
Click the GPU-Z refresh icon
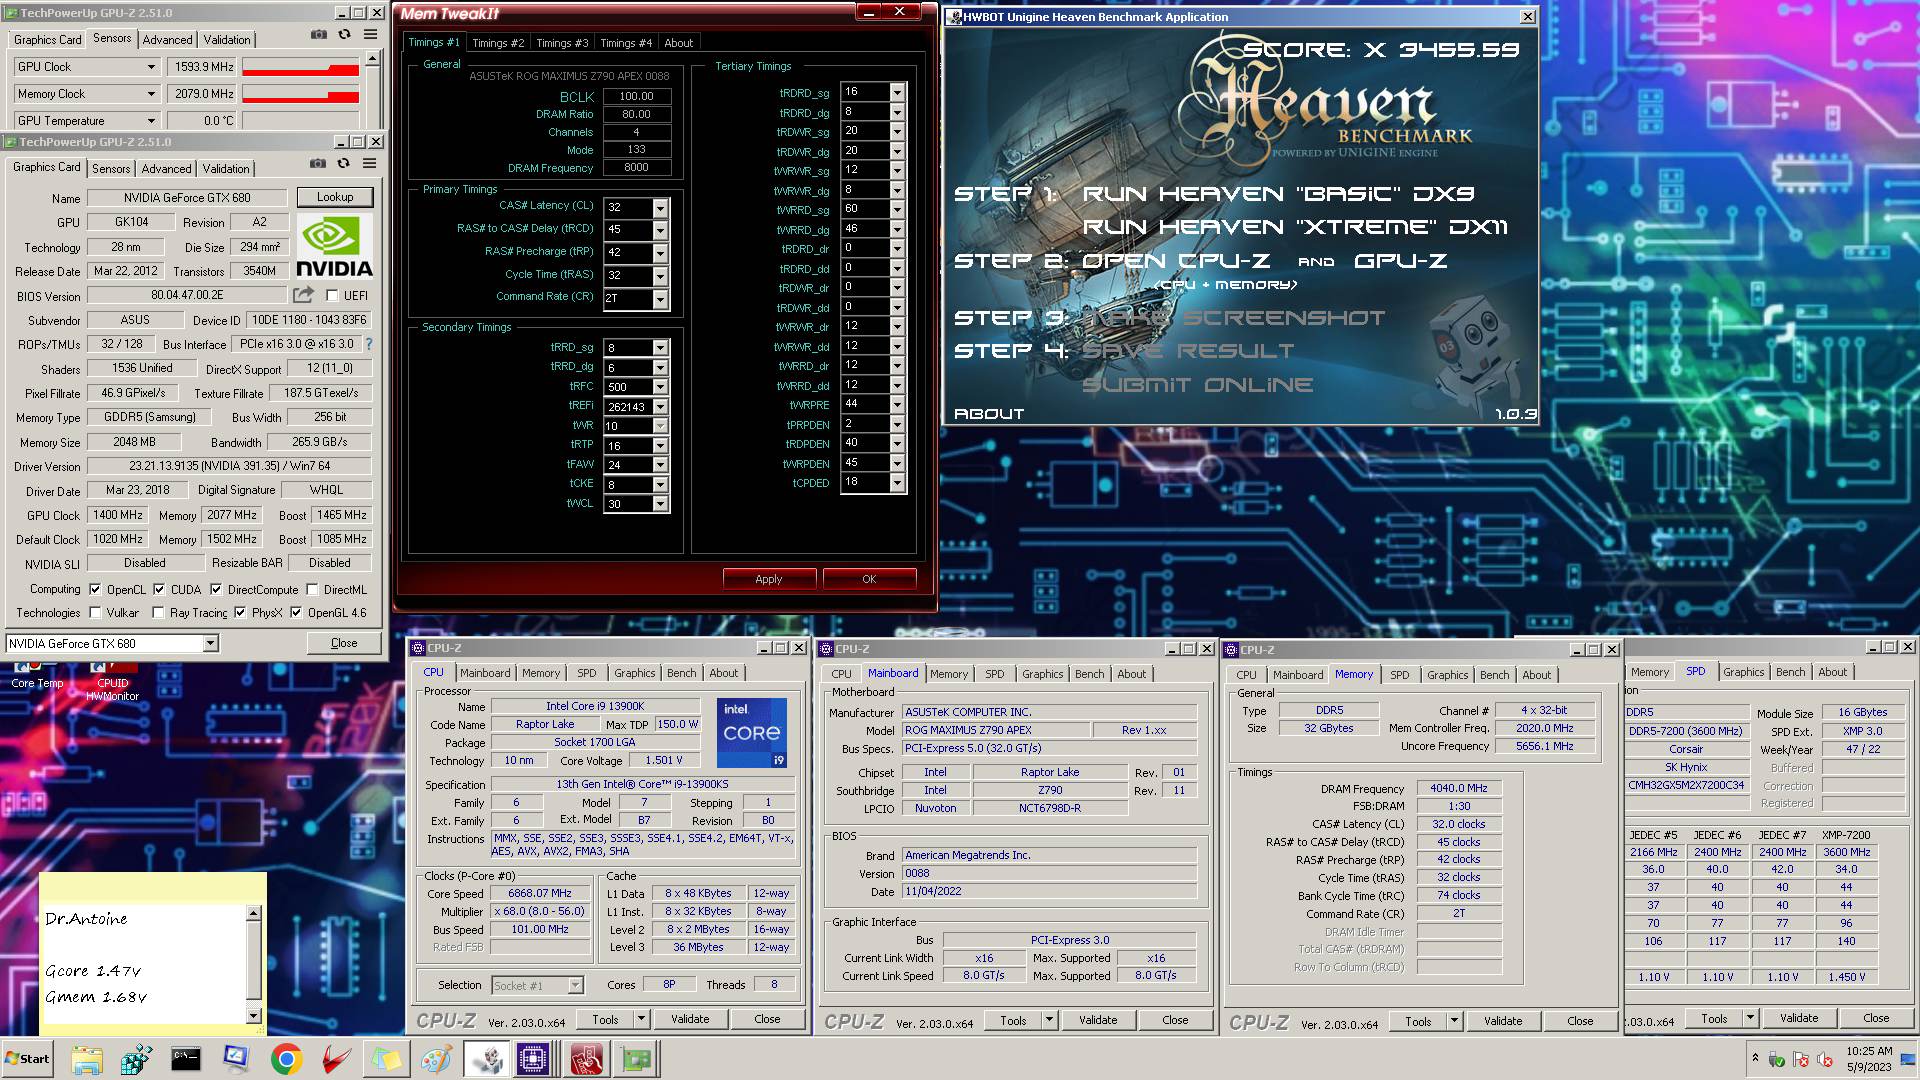pos(343,164)
